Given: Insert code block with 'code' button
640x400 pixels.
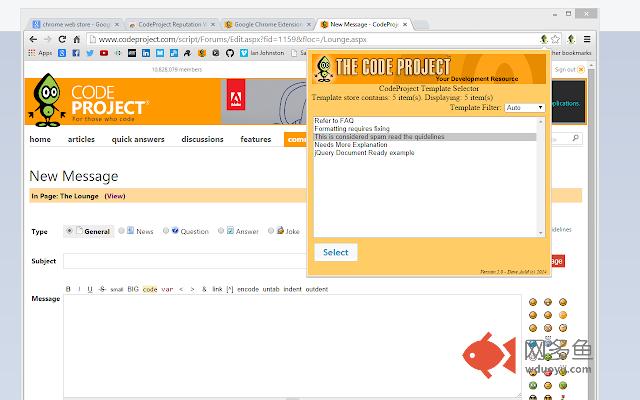Looking at the screenshot, I should click(x=150, y=289).
